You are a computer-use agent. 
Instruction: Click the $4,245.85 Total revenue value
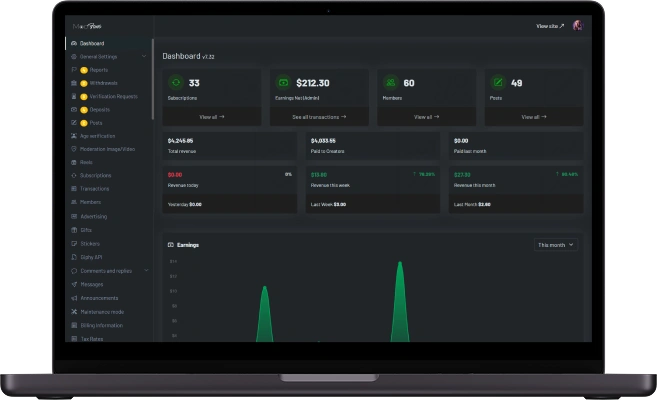(x=180, y=141)
